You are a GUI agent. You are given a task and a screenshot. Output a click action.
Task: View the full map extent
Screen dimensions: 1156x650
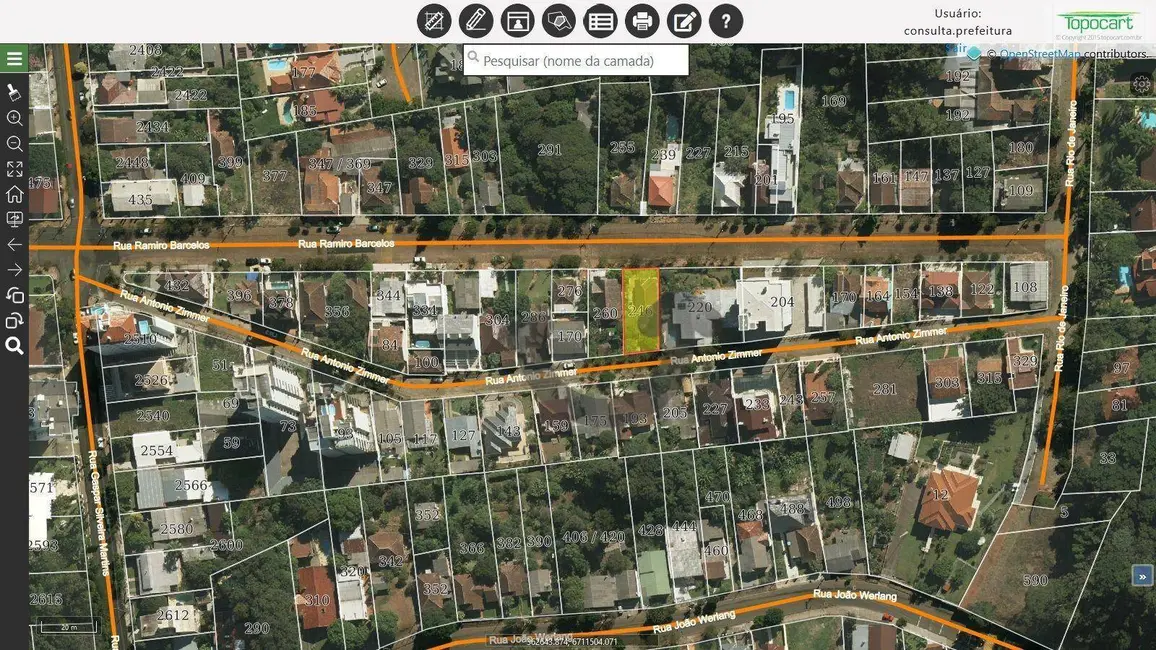(14, 168)
